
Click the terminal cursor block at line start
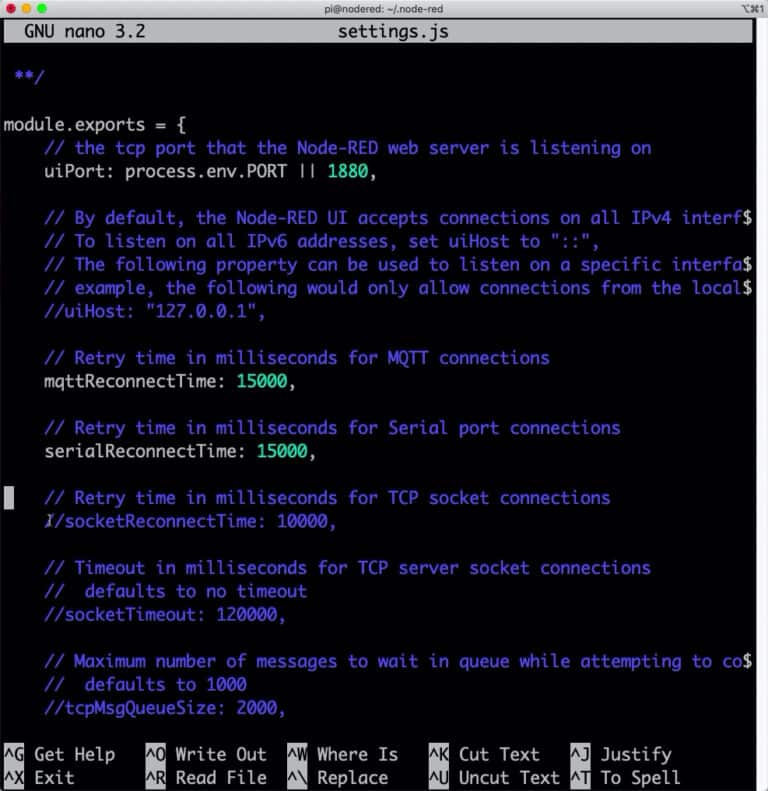(9, 498)
